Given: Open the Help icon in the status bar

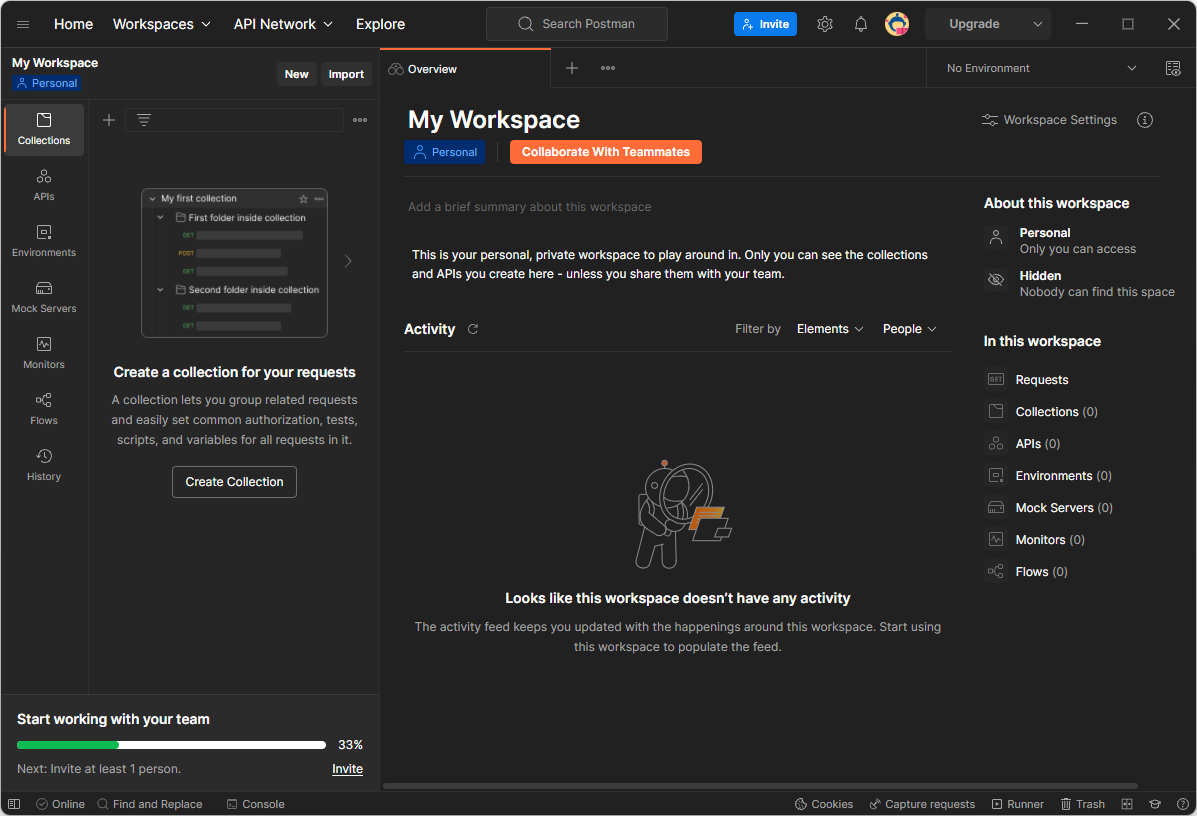Looking at the screenshot, I should 1182,804.
